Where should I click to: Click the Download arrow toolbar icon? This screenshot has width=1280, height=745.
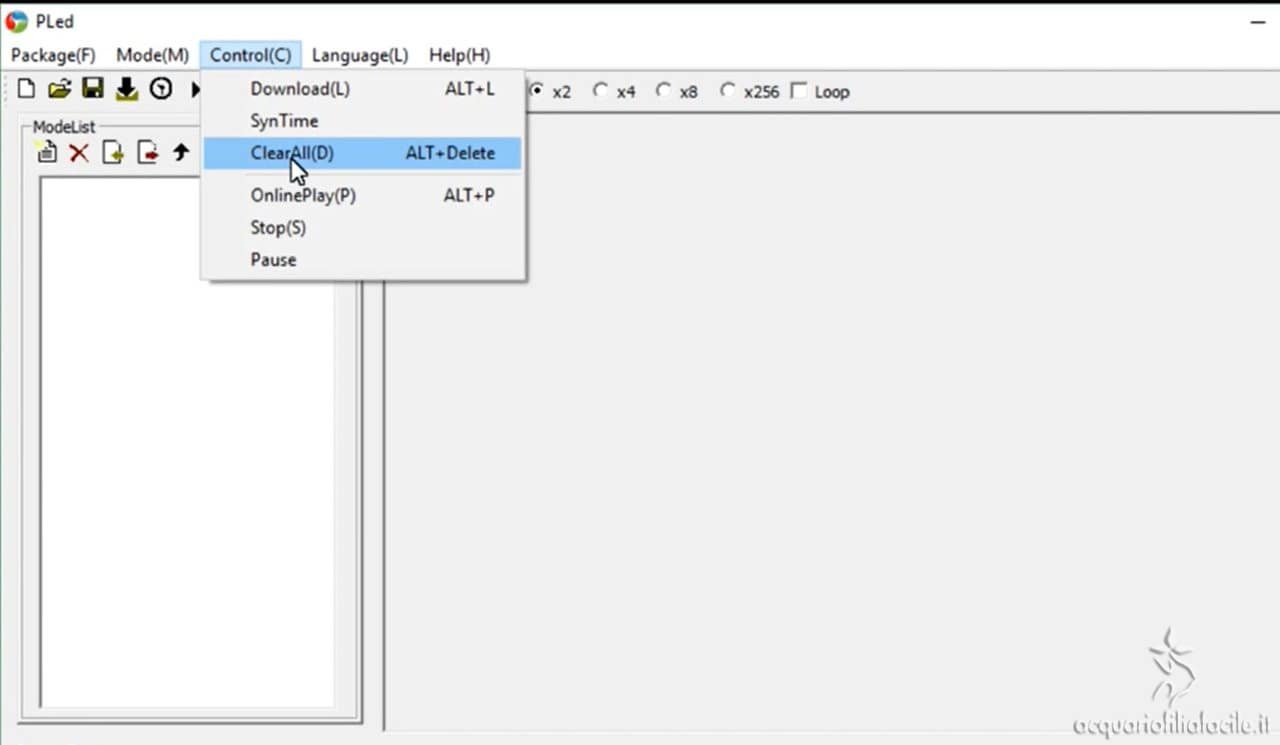tap(126, 90)
